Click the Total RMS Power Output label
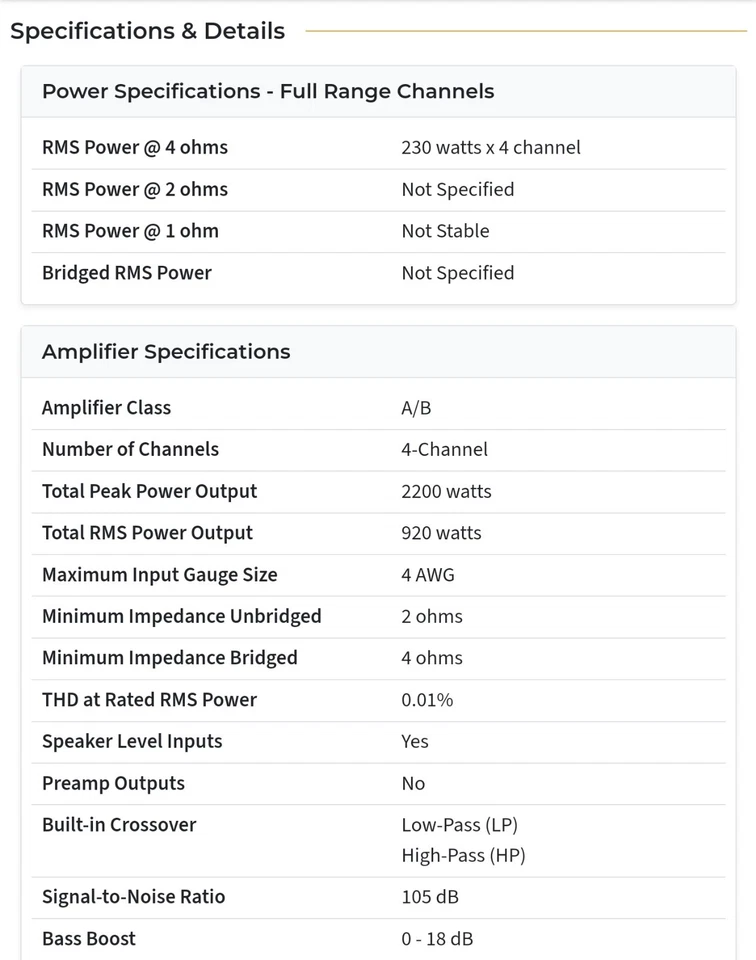The height and width of the screenshot is (960, 756). [x=147, y=533]
